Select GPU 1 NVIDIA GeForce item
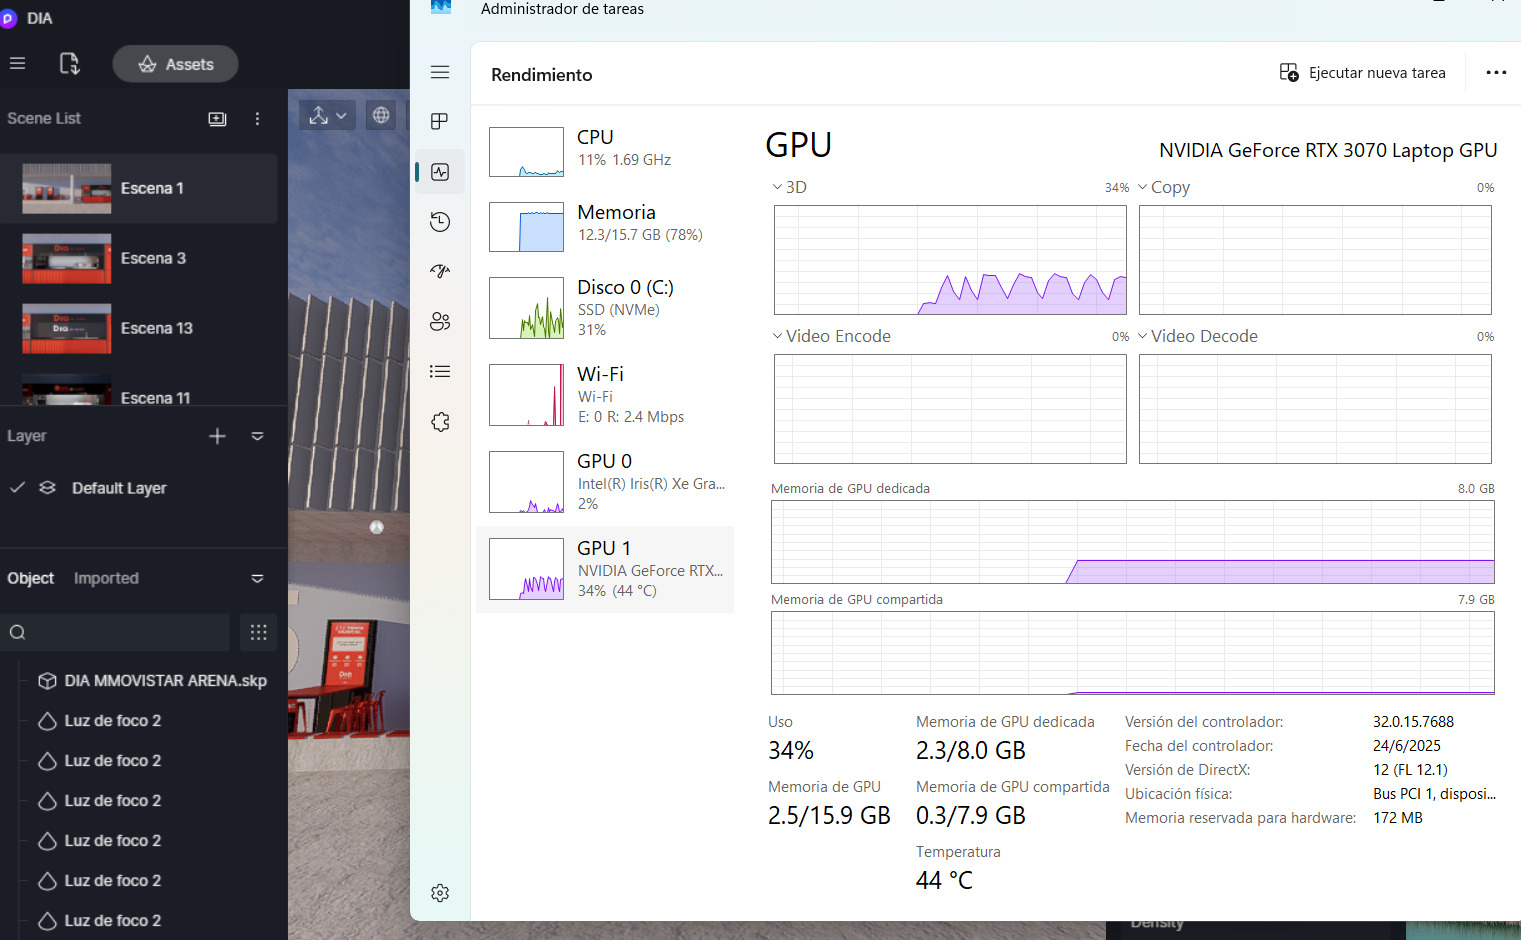 pyautogui.click(x=606, y=569)
